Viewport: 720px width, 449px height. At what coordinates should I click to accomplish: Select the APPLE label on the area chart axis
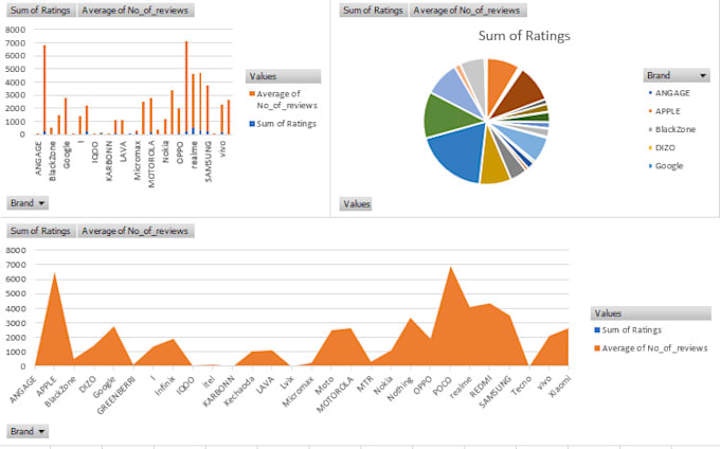coord(46,386)
